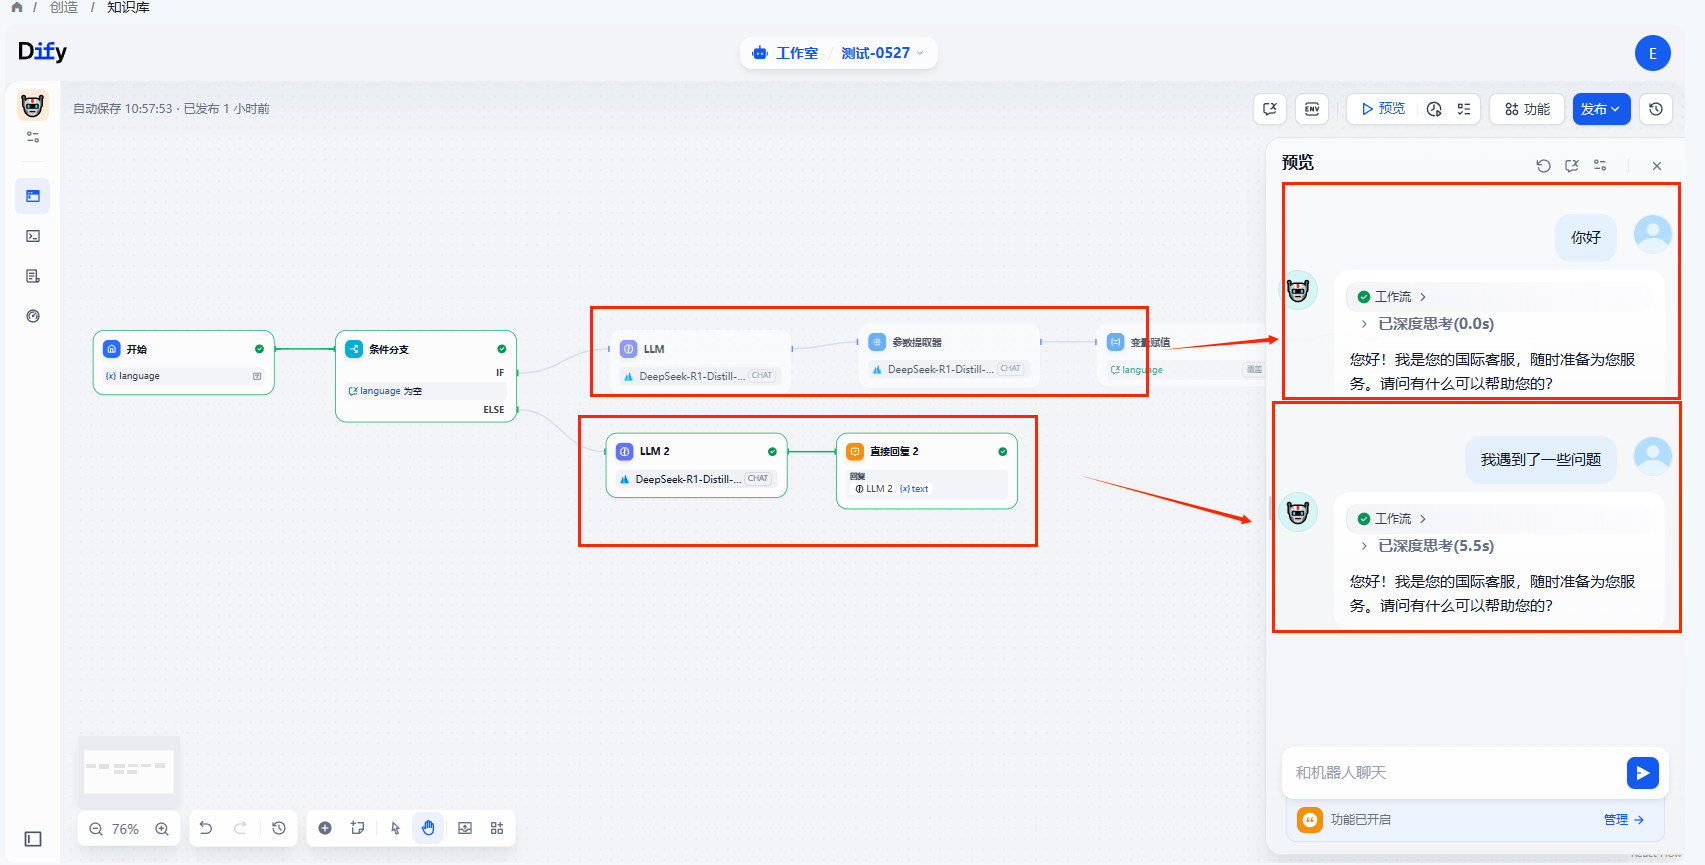Image resolution: width=1705 pixels, height=865 pixels.
Task: Click the zoom out magnifier icon
Action: coord(96,829)
